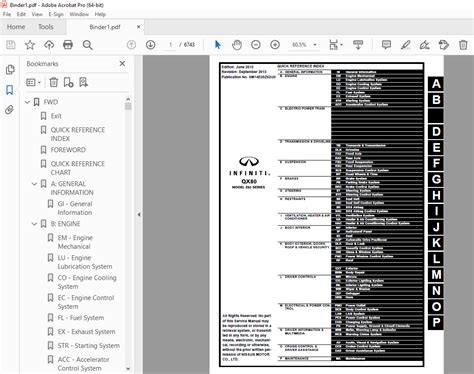Image resolution: width=474 pixels, height=374 pixels.
Task: Click the scrolling mode keyboard icon
Action: (x=358, y=45)
